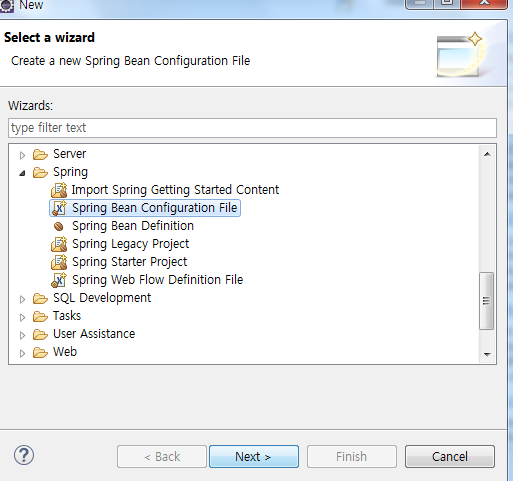Click scrollbar up arrow in wizard list
This screenshot has height=481, width=513.
click(487, 154)
